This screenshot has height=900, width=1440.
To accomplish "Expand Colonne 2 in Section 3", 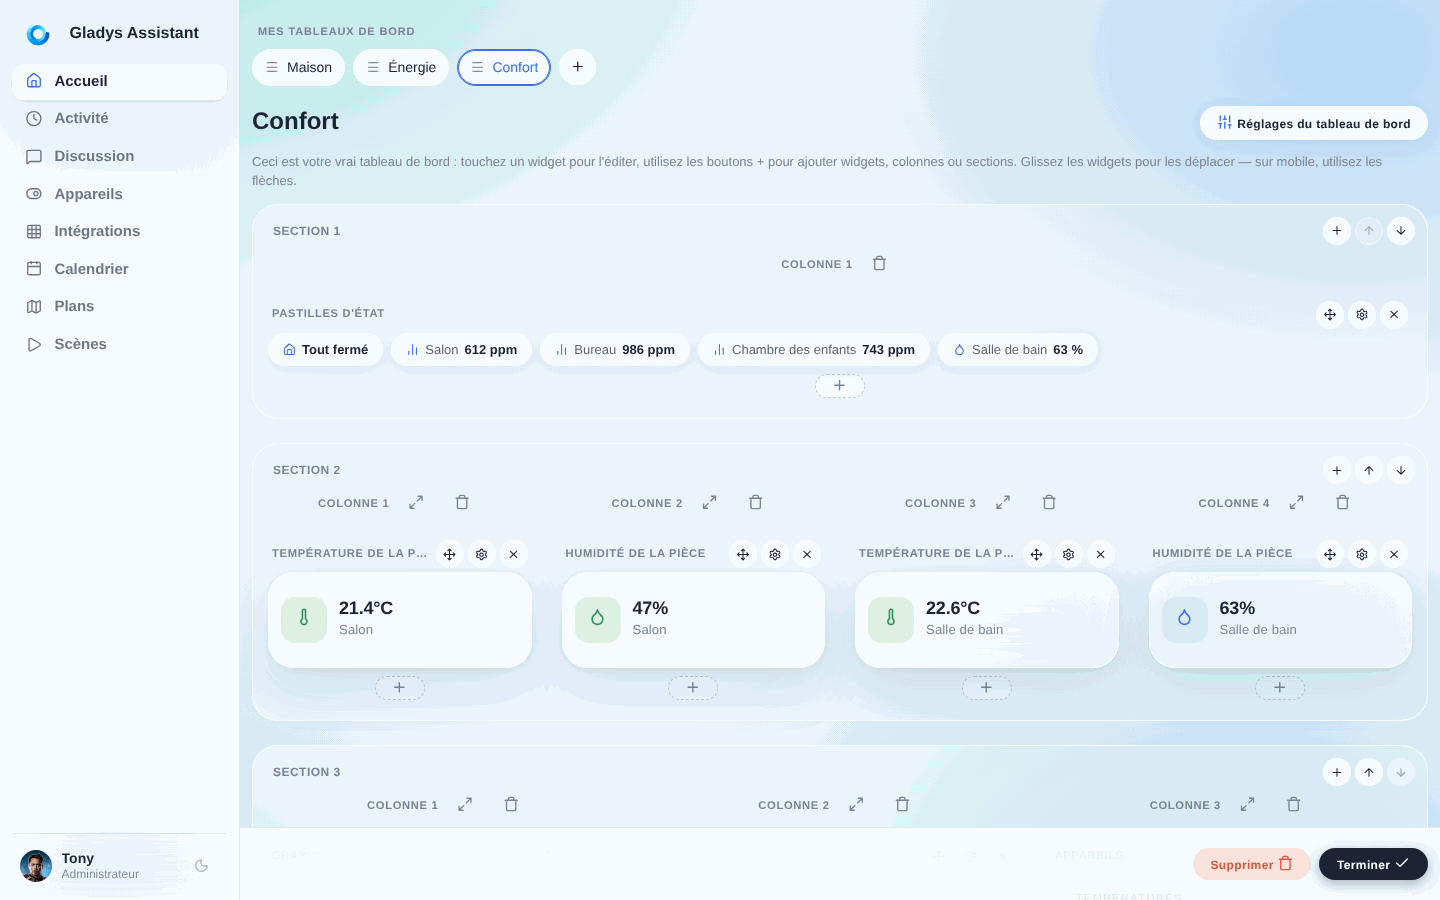I will [x=856, y=805].
